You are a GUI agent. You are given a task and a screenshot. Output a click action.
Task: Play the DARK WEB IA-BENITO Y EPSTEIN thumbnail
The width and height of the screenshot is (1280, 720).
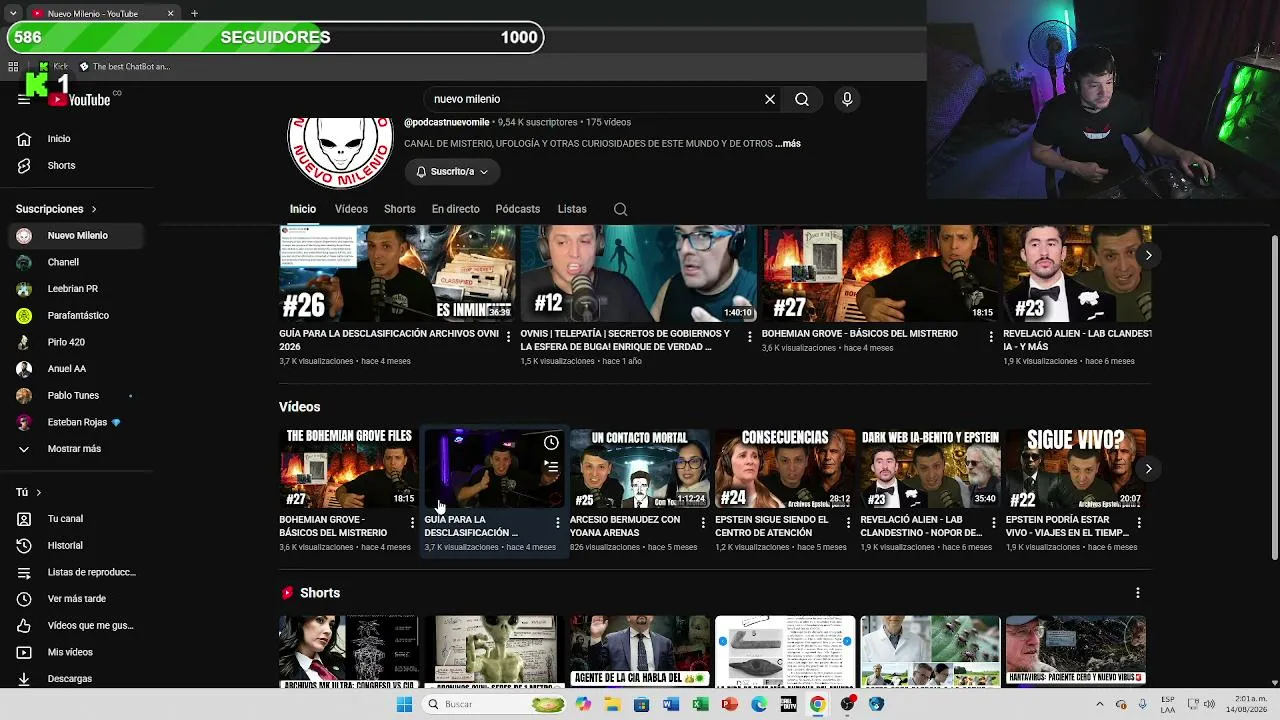pos(930,469)
